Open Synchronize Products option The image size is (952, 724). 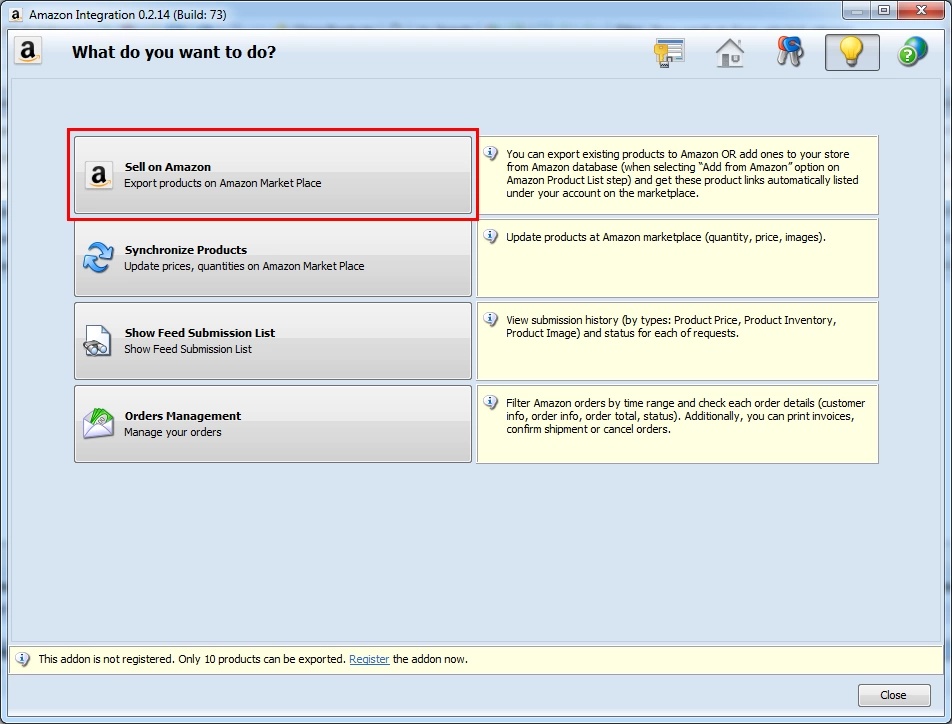273,258
